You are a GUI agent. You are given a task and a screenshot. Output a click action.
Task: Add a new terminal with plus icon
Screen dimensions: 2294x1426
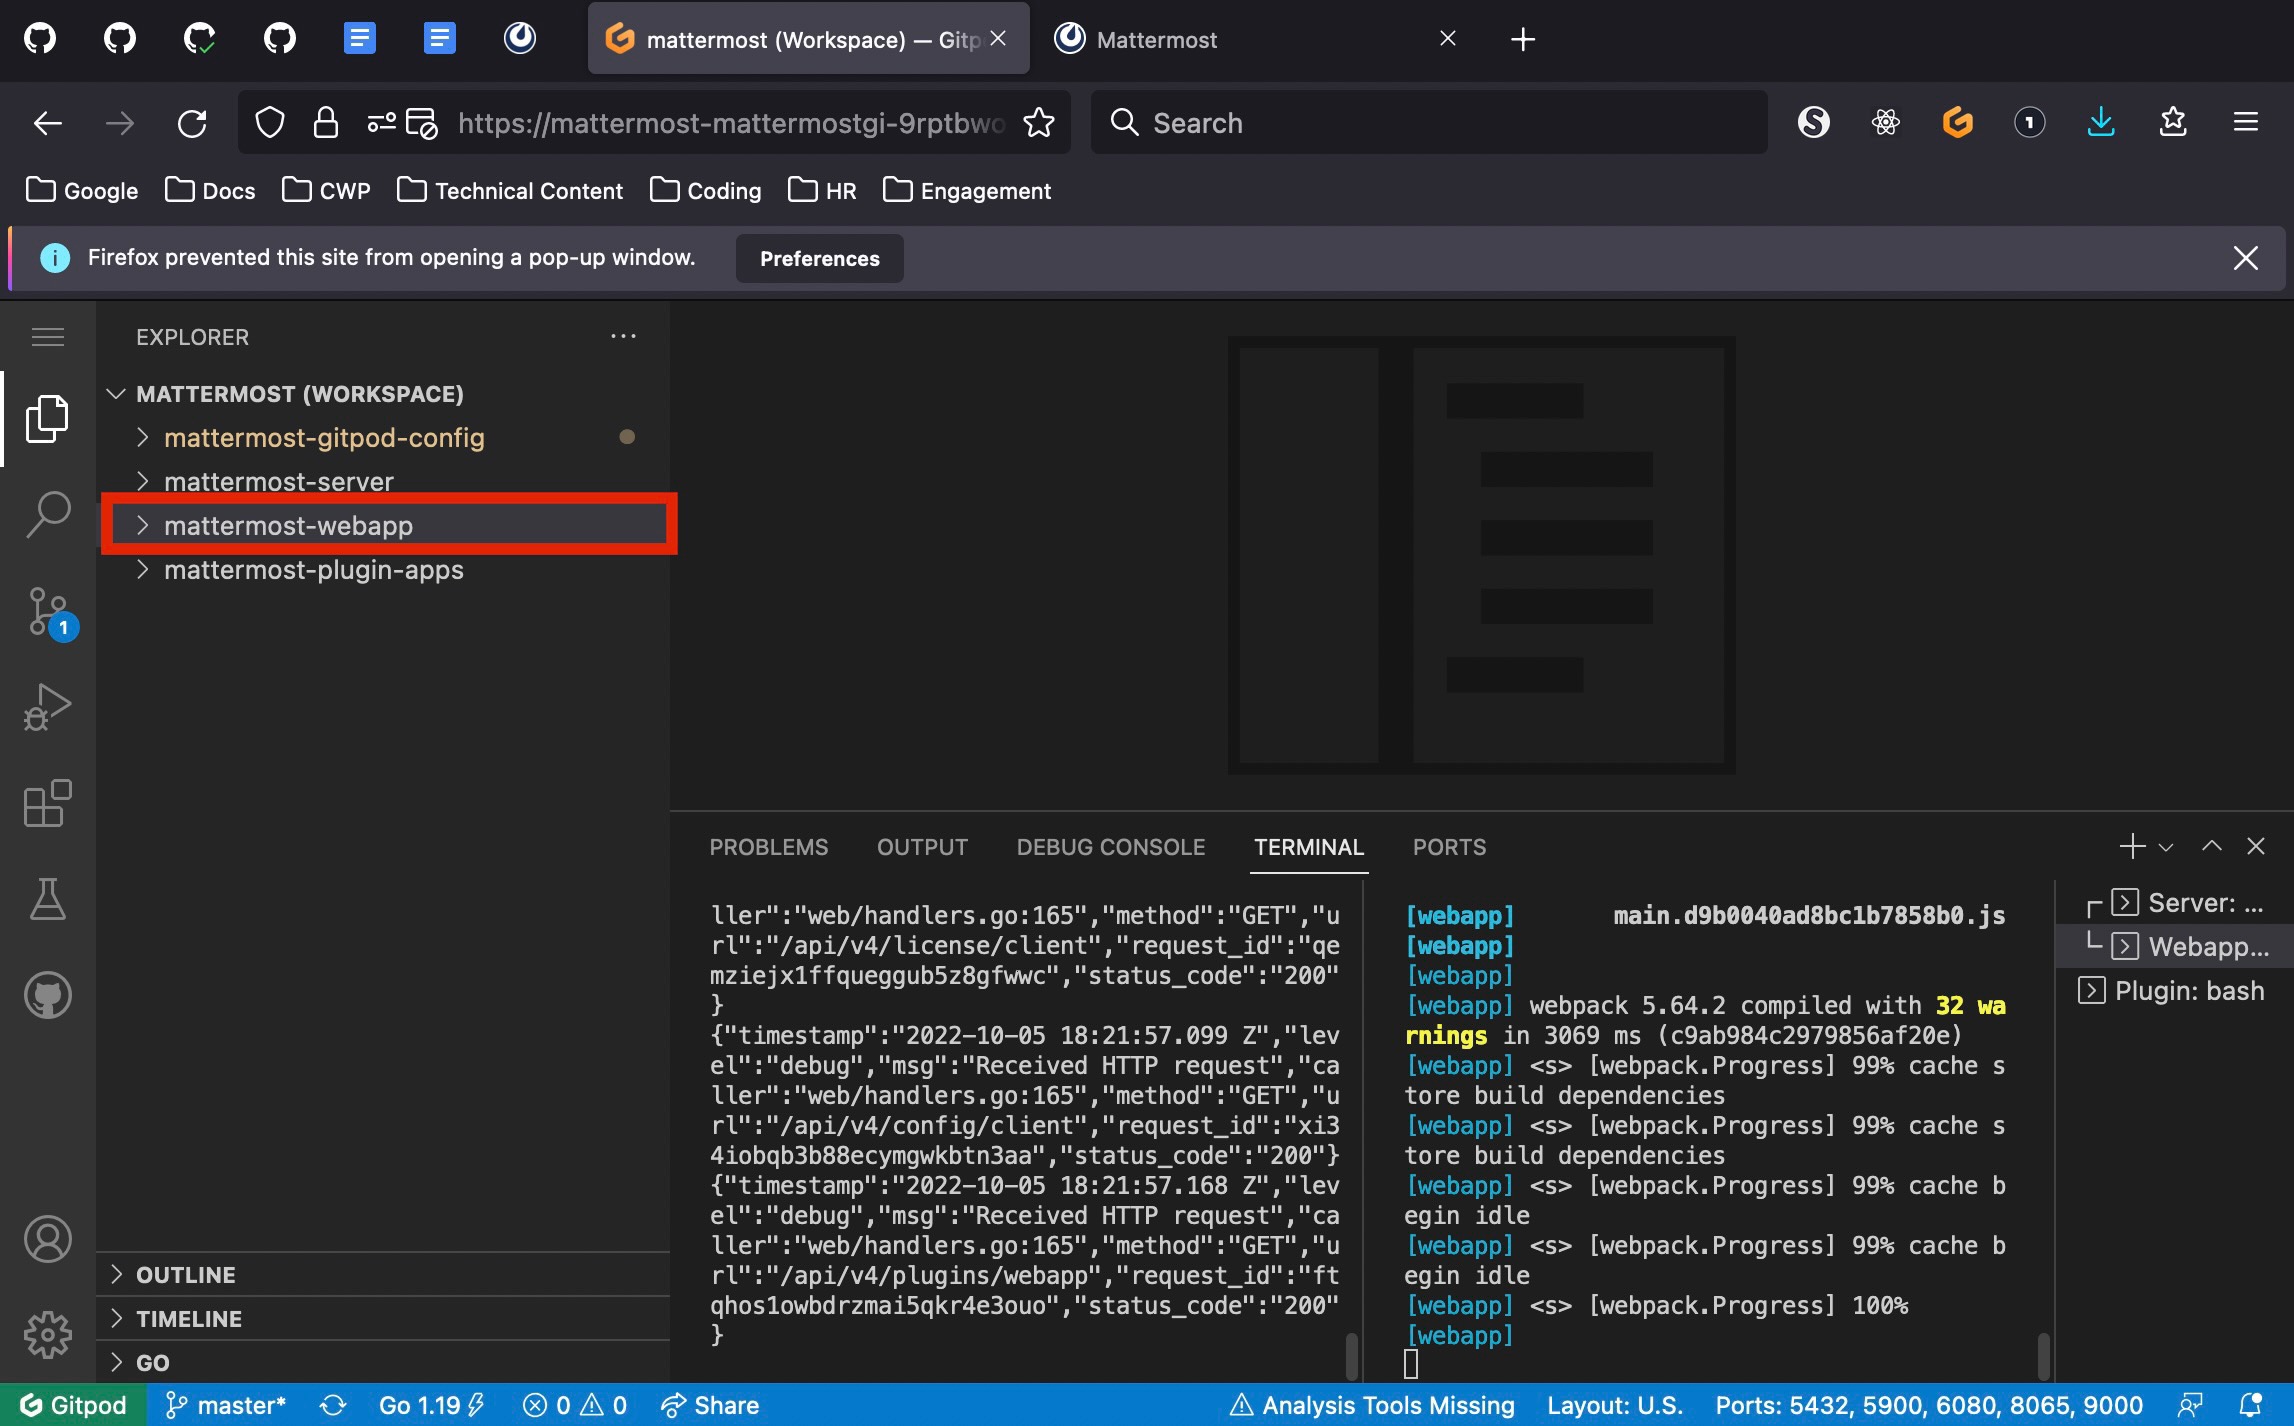[x=2132, y=847]
